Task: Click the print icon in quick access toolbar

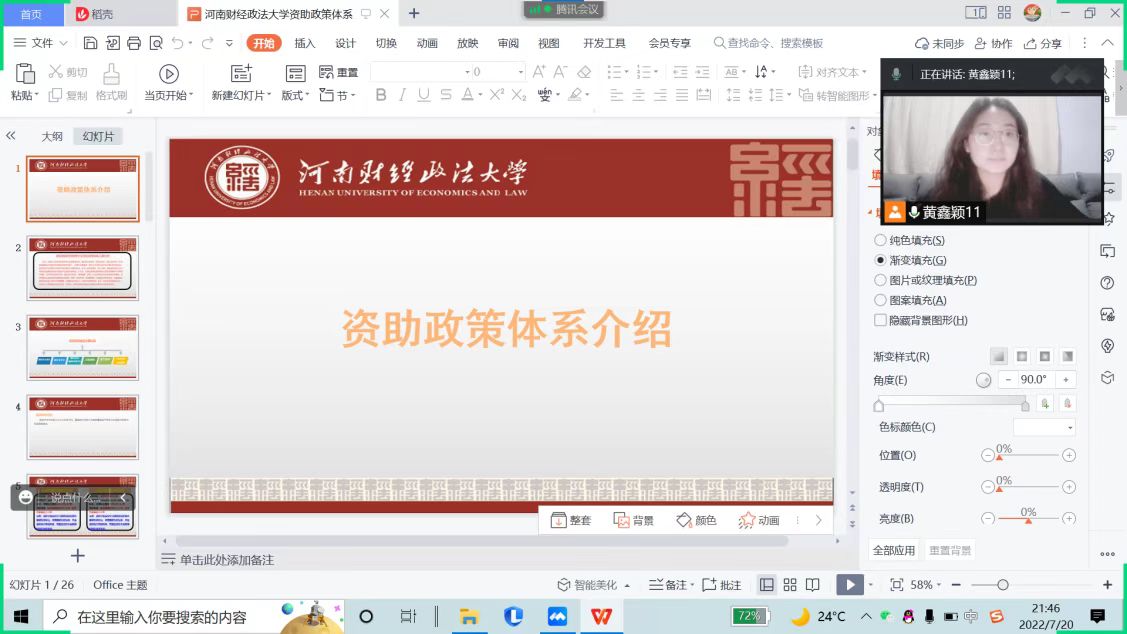Action: coord(134,43)
